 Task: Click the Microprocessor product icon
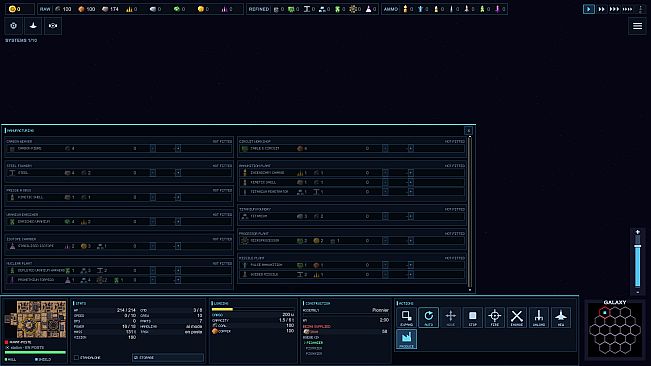click(x=245, y=241)
